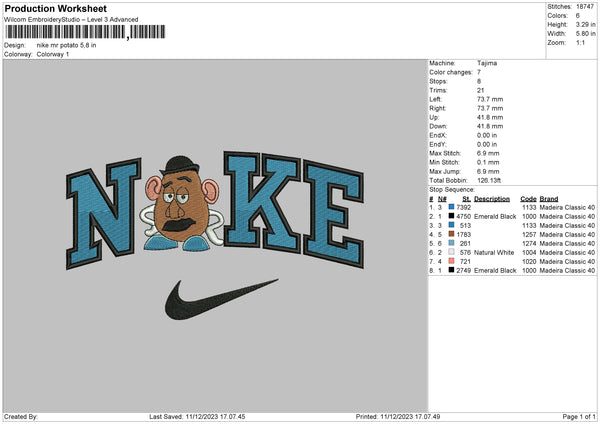
Task: Click the light blue swatch for stop 5
Action: coord(452,243)
